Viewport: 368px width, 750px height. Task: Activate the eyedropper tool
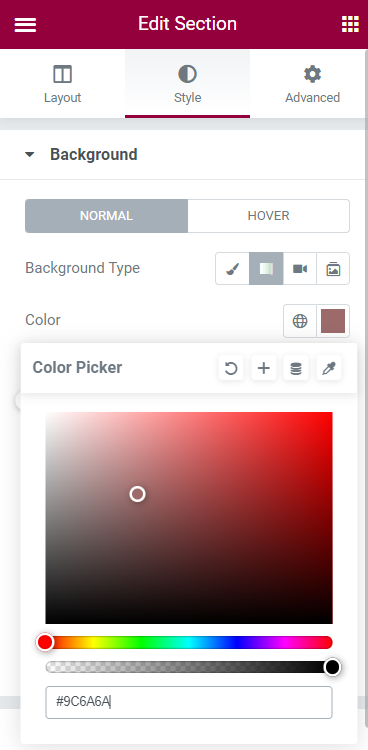[x=329, y=368]
